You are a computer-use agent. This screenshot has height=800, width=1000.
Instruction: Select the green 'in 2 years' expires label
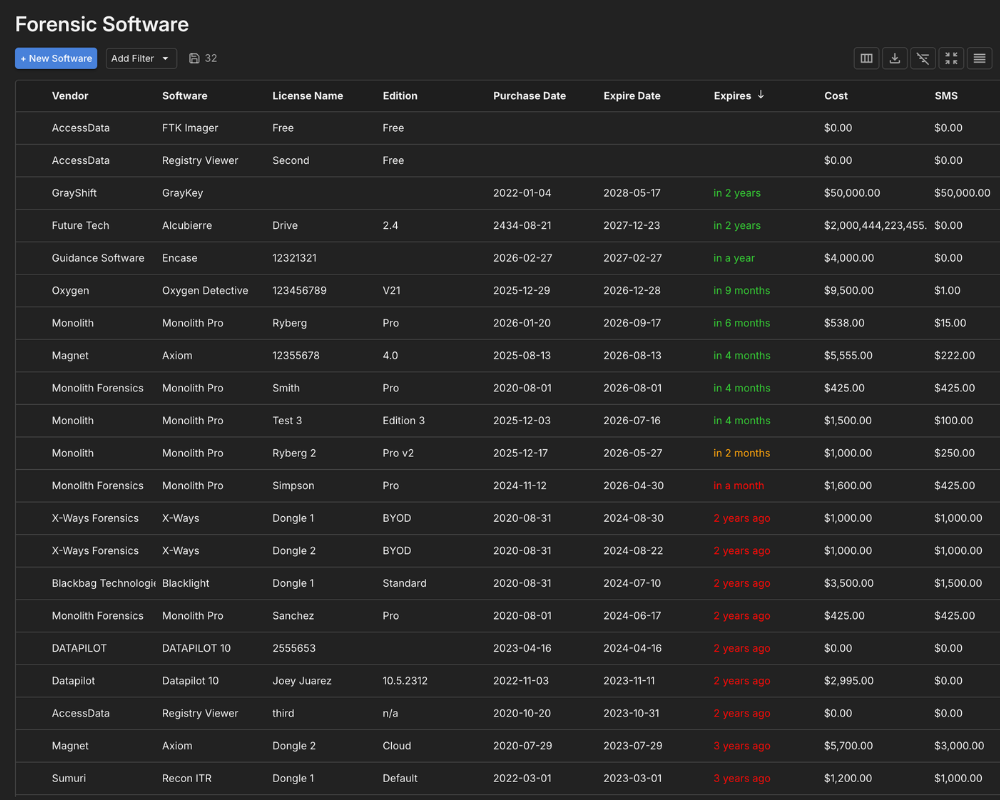click(736, 193)
